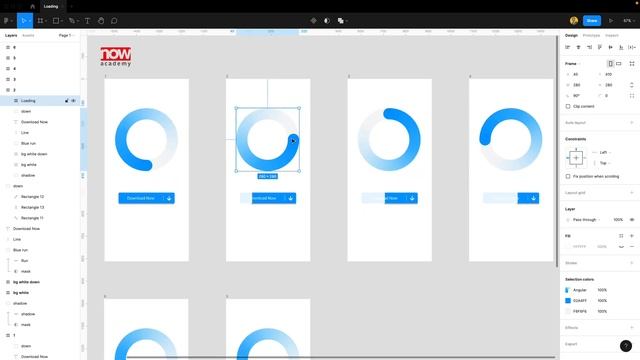Click Download Now button in frame 1
Image resolution: width=640 pixels, height=360 pixels.
point(147,198)
